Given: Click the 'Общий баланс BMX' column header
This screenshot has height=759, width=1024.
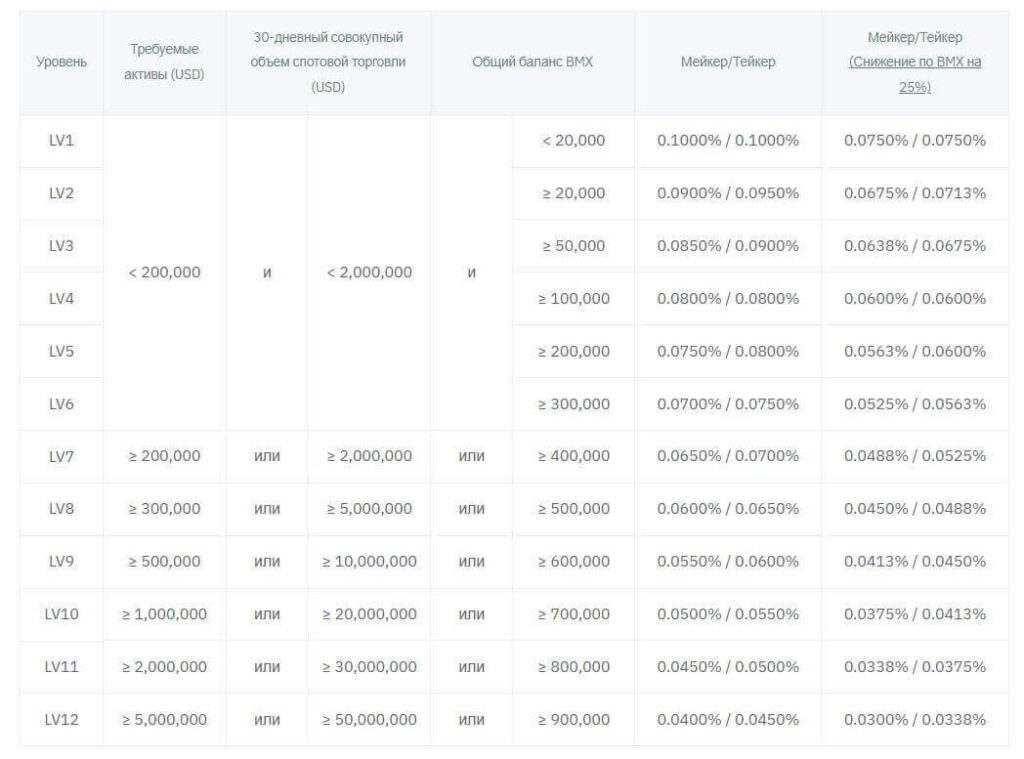Looking at the screenshot, I should (x=532, y=62).
